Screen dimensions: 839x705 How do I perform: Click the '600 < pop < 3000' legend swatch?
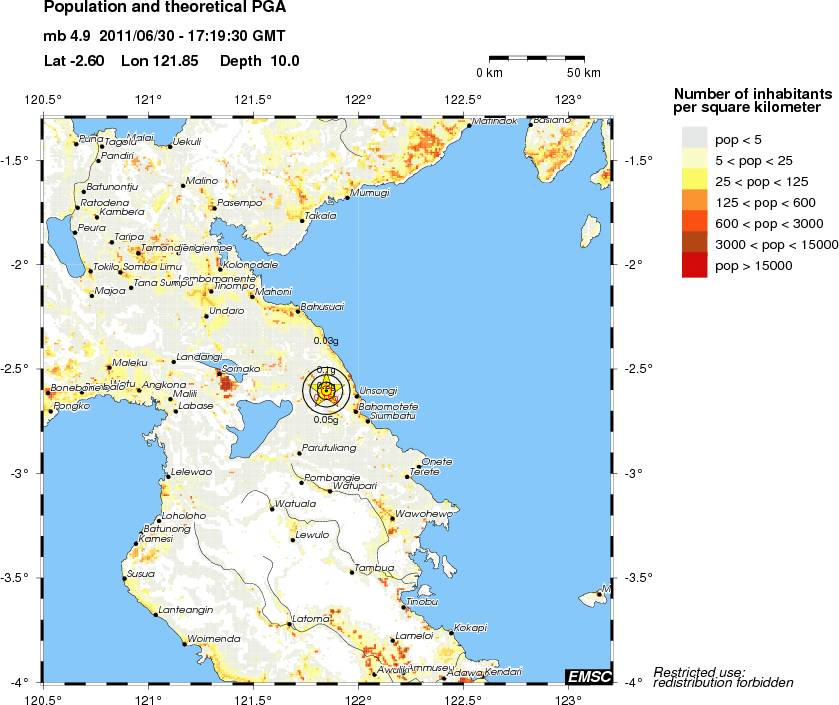coord(694,222)
